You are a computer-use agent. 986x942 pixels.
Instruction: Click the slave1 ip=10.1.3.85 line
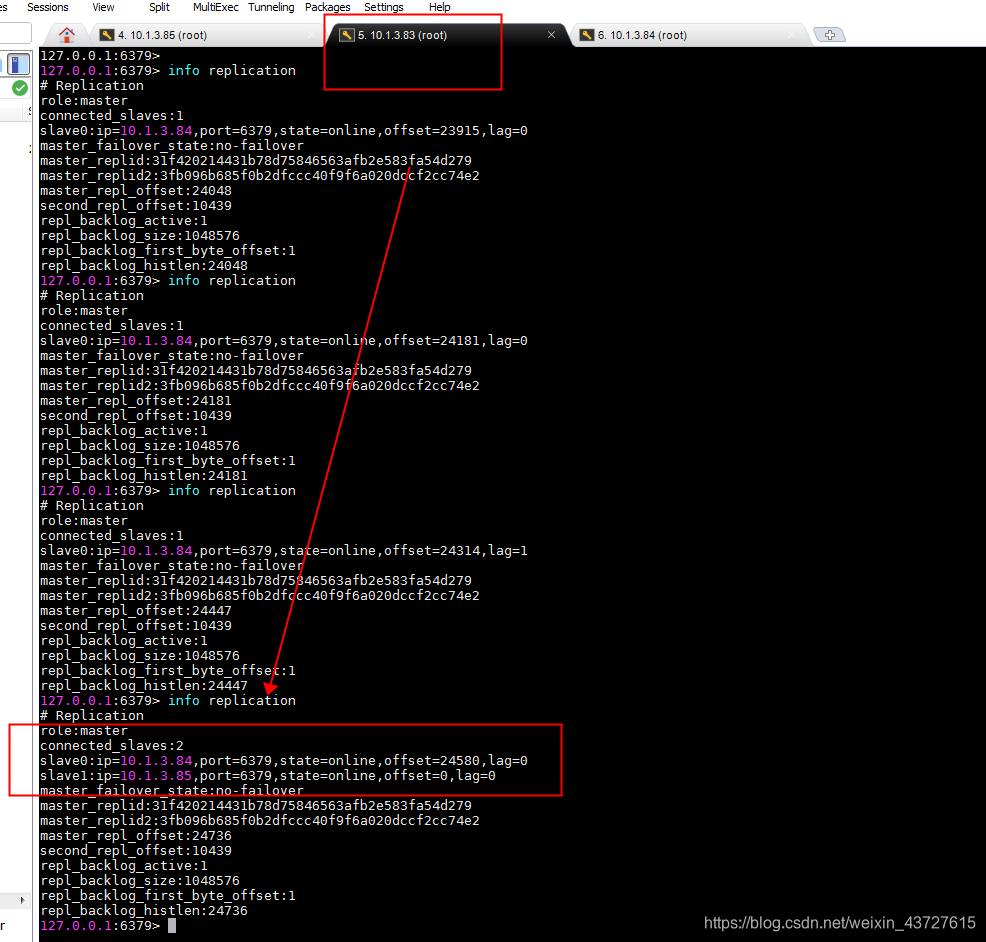(x=268, y=776)
